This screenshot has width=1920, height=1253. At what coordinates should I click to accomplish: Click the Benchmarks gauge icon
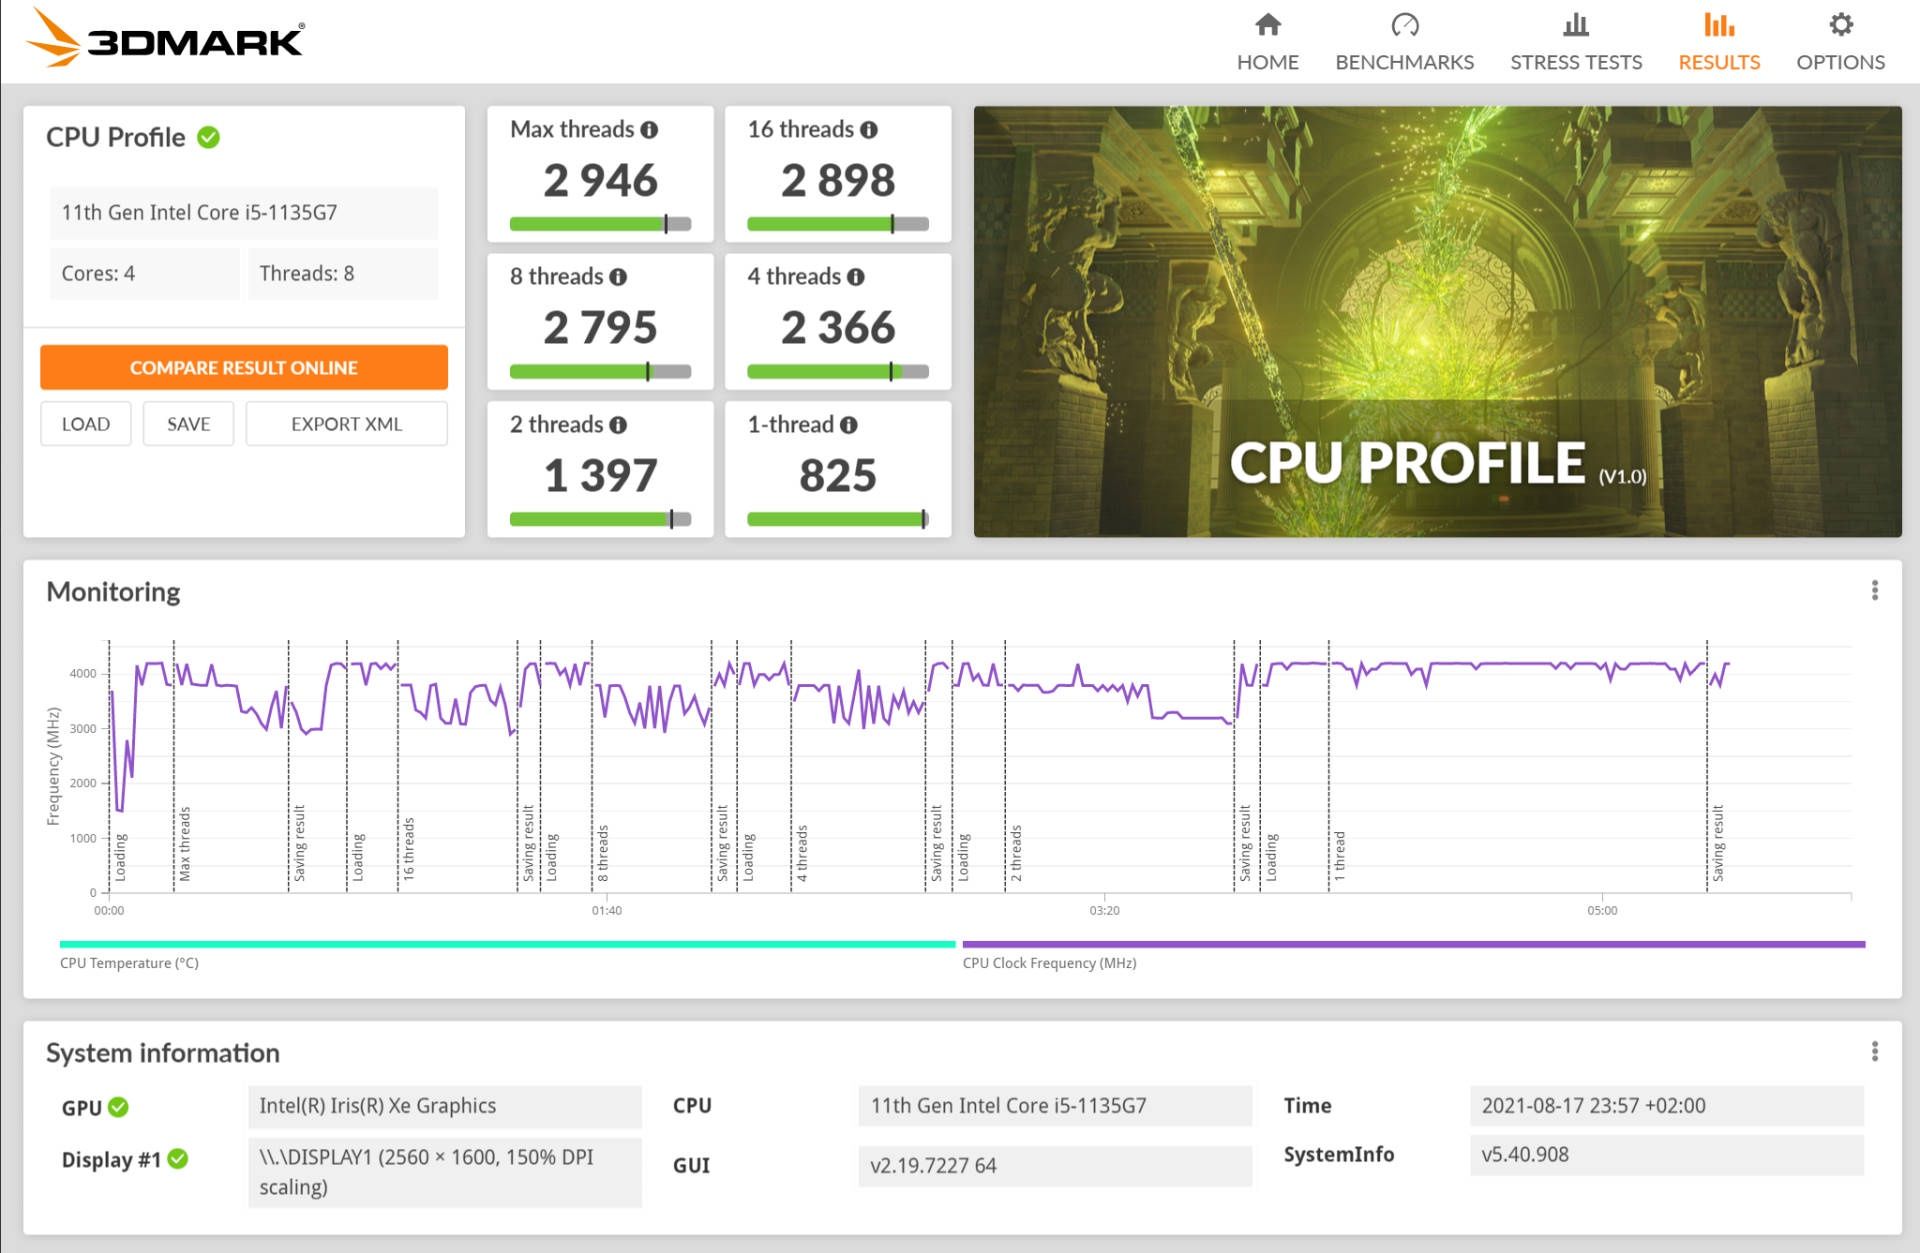1405,24
